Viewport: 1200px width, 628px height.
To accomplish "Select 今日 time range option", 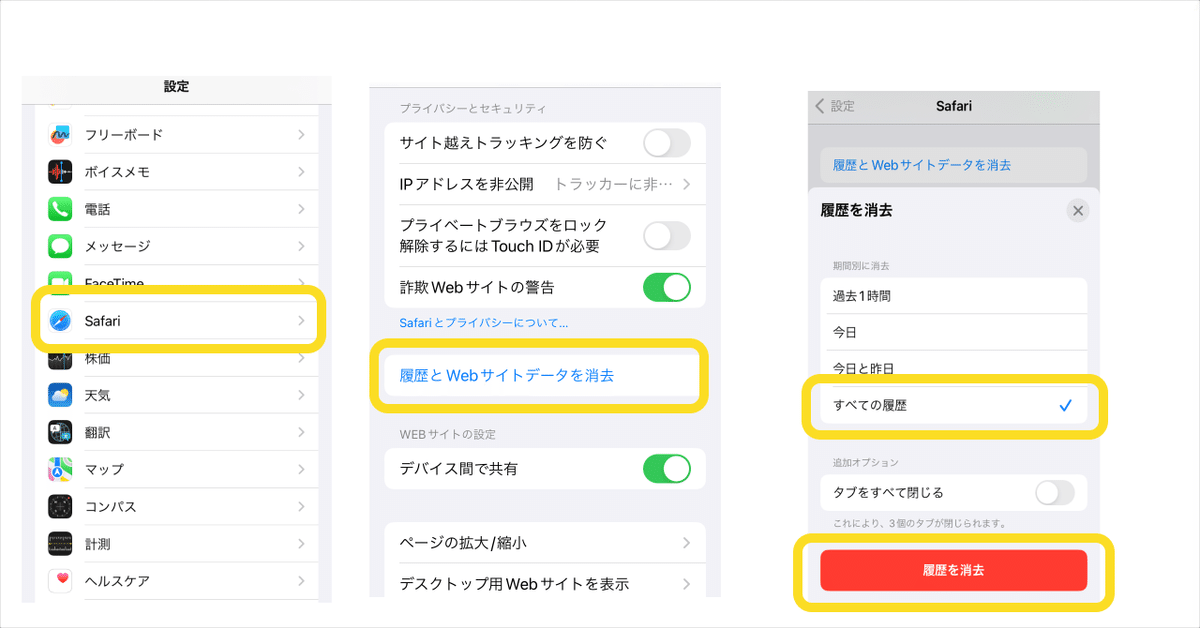I will [x=953, y=332].
